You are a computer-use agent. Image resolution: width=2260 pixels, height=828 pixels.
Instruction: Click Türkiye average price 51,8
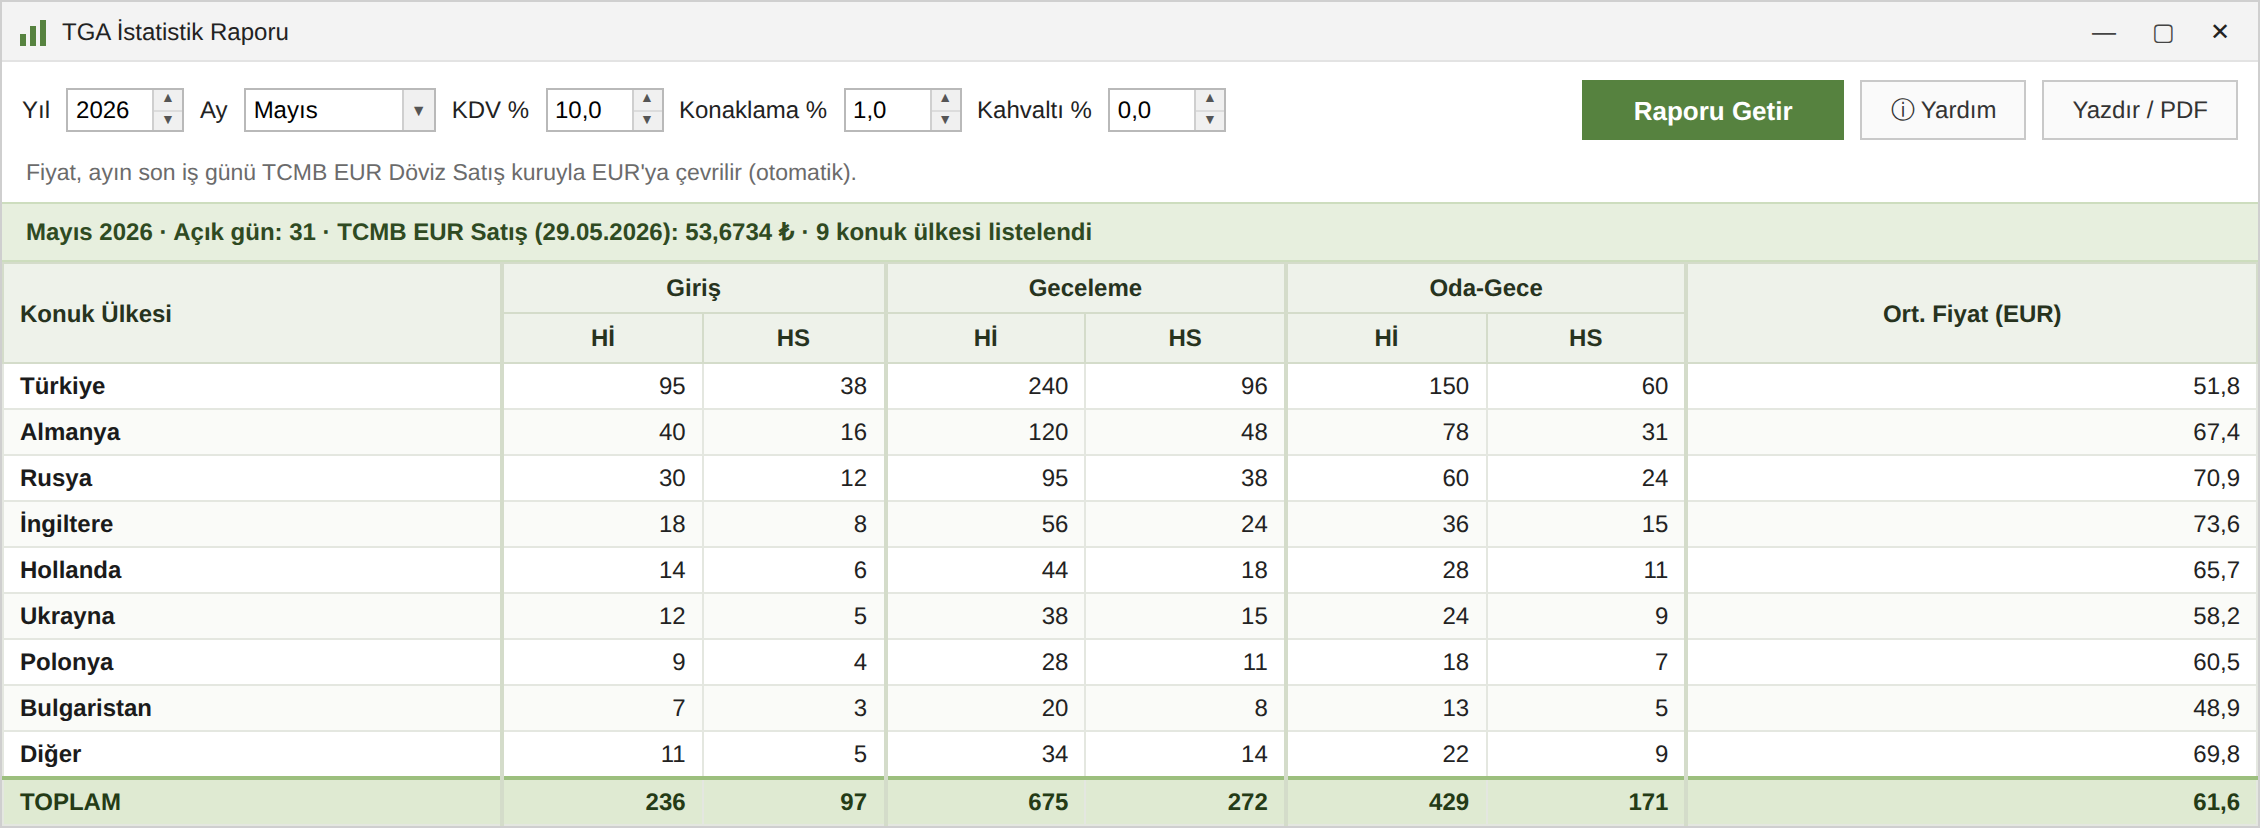tap(2216, 386)
